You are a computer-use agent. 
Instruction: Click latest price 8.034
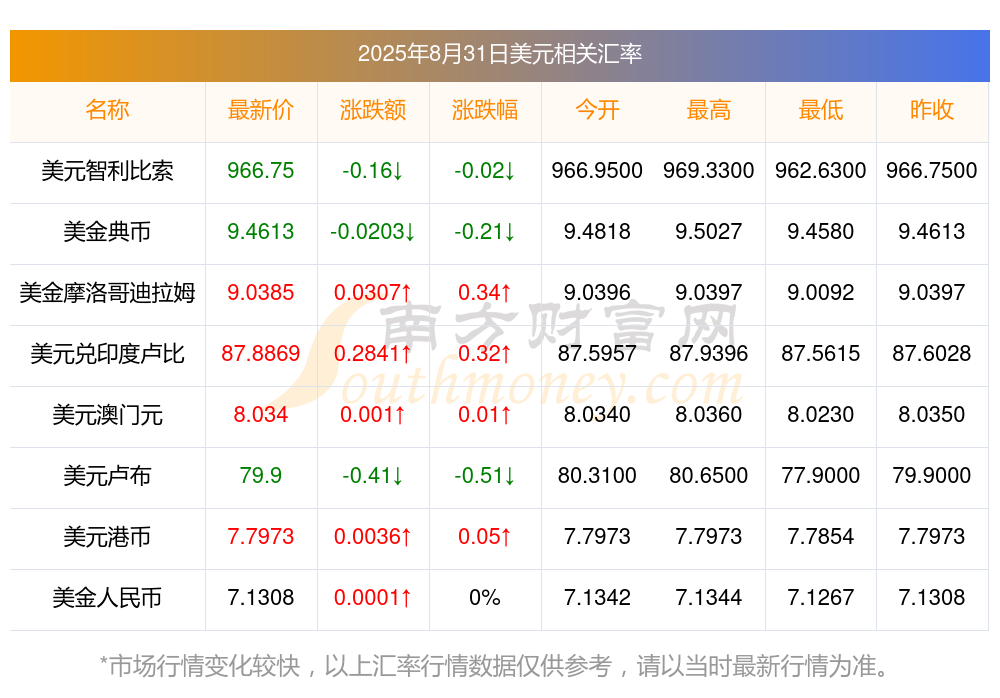(261, 415)
